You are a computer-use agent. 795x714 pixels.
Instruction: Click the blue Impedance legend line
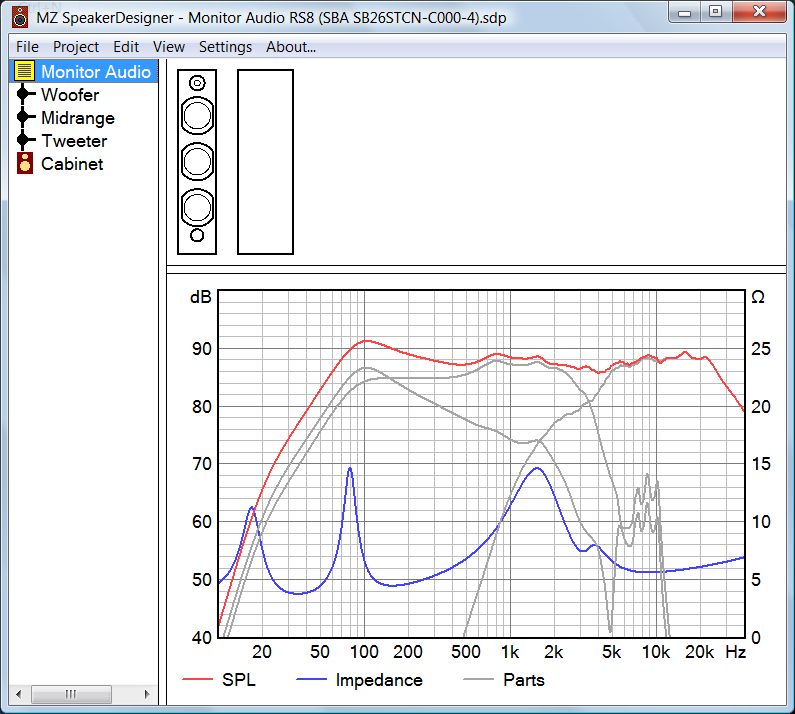pyautogui.click(x=311, y=680)
